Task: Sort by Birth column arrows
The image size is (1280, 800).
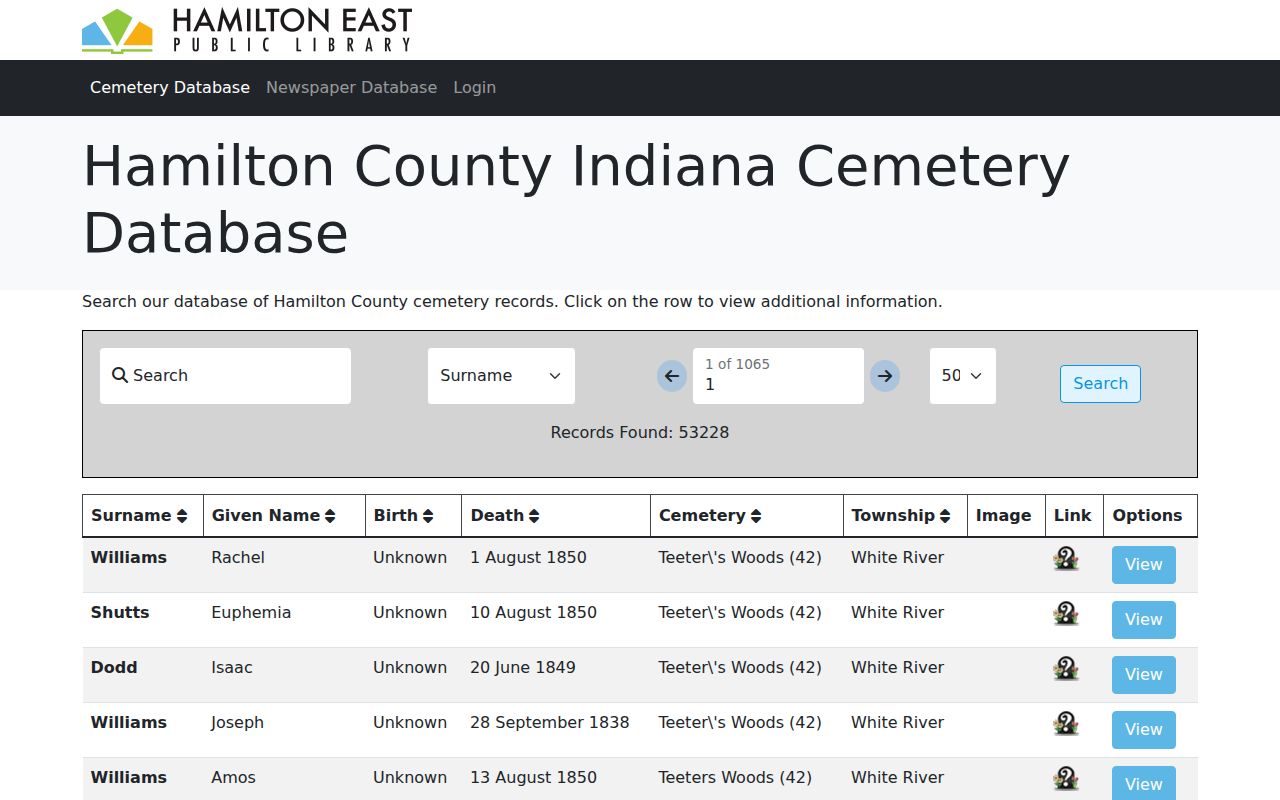Action: [x=428, y=516]
